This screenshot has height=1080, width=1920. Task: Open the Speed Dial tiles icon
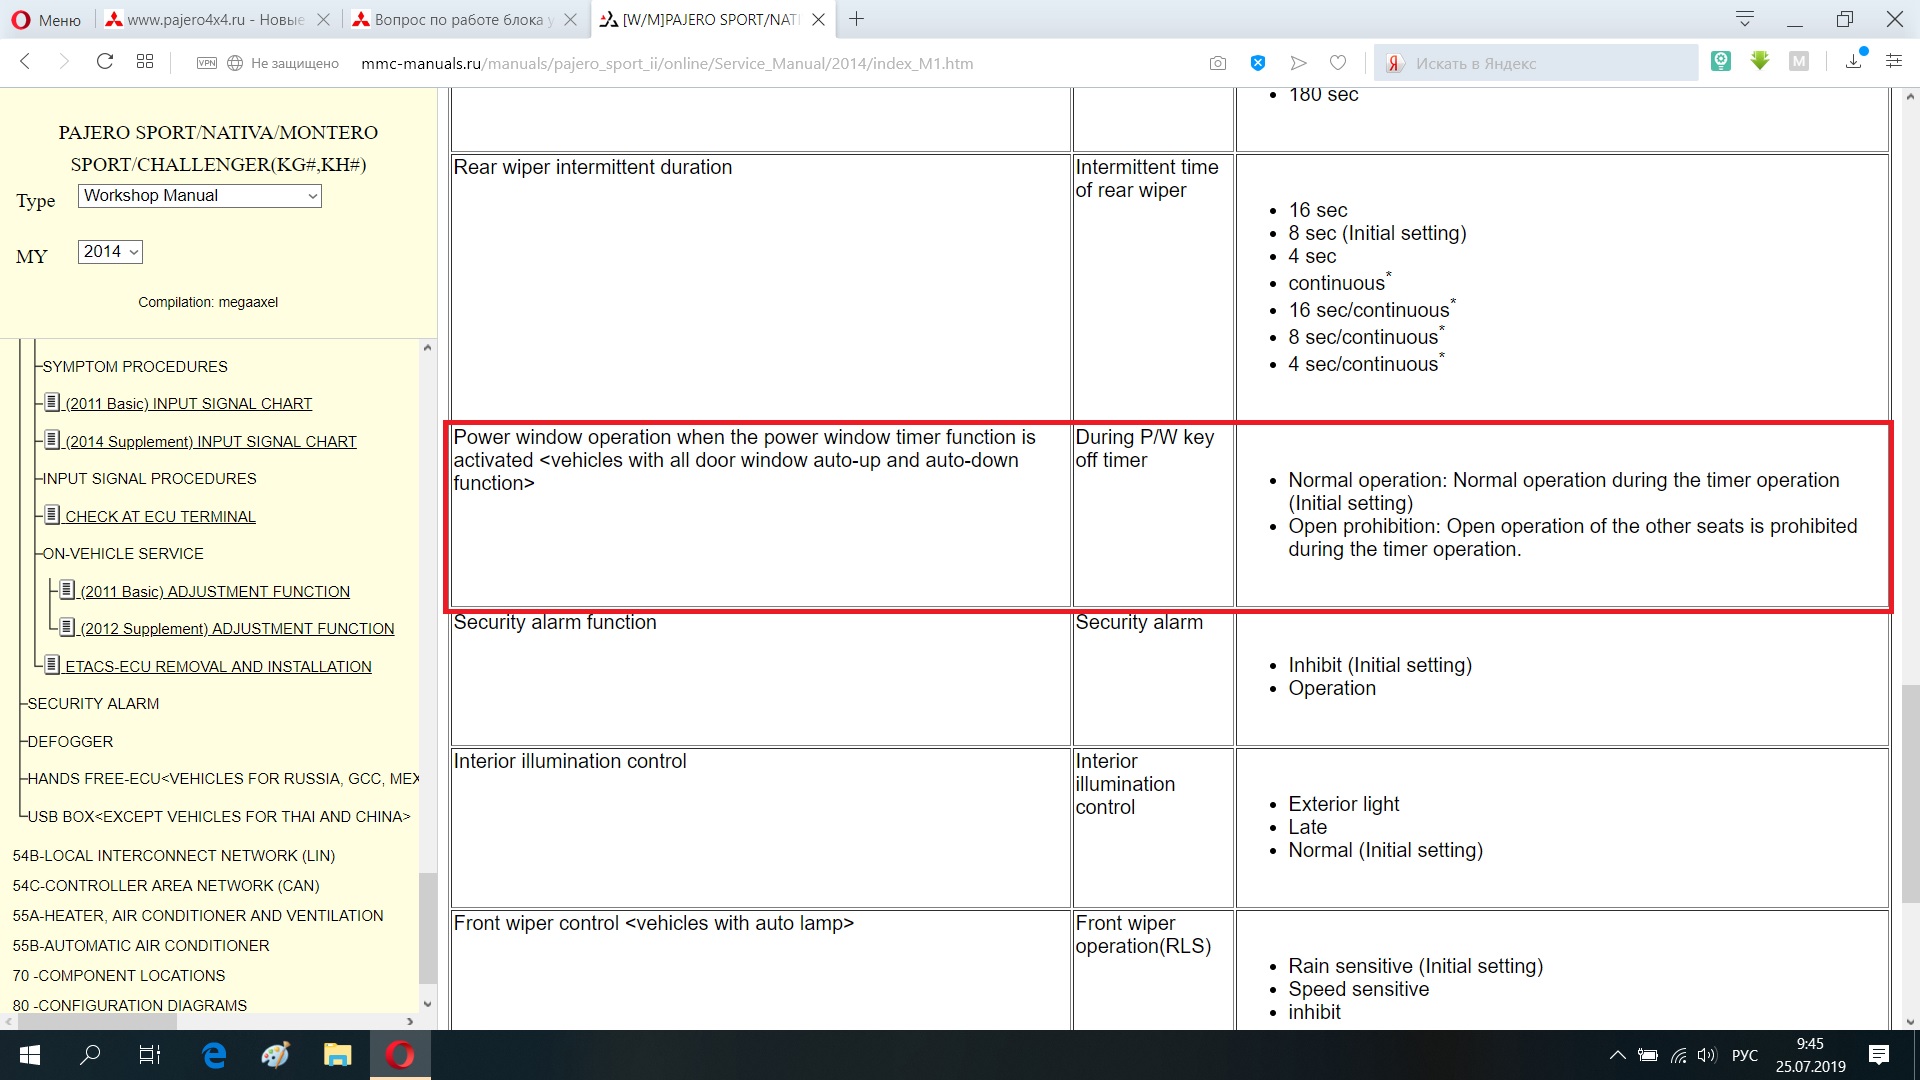pos(145,62)
